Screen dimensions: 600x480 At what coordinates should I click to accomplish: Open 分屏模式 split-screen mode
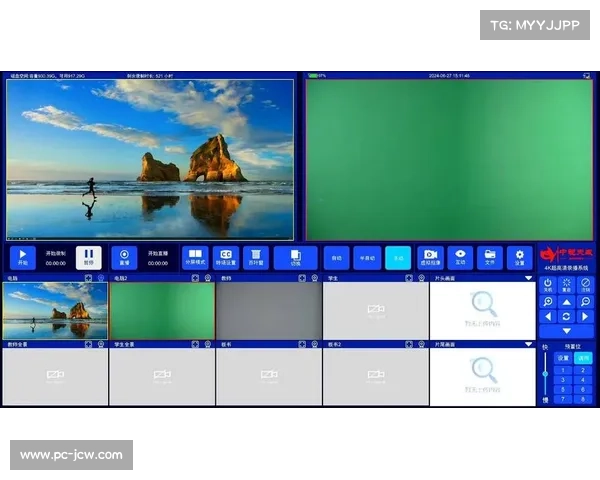pos(195,258)
